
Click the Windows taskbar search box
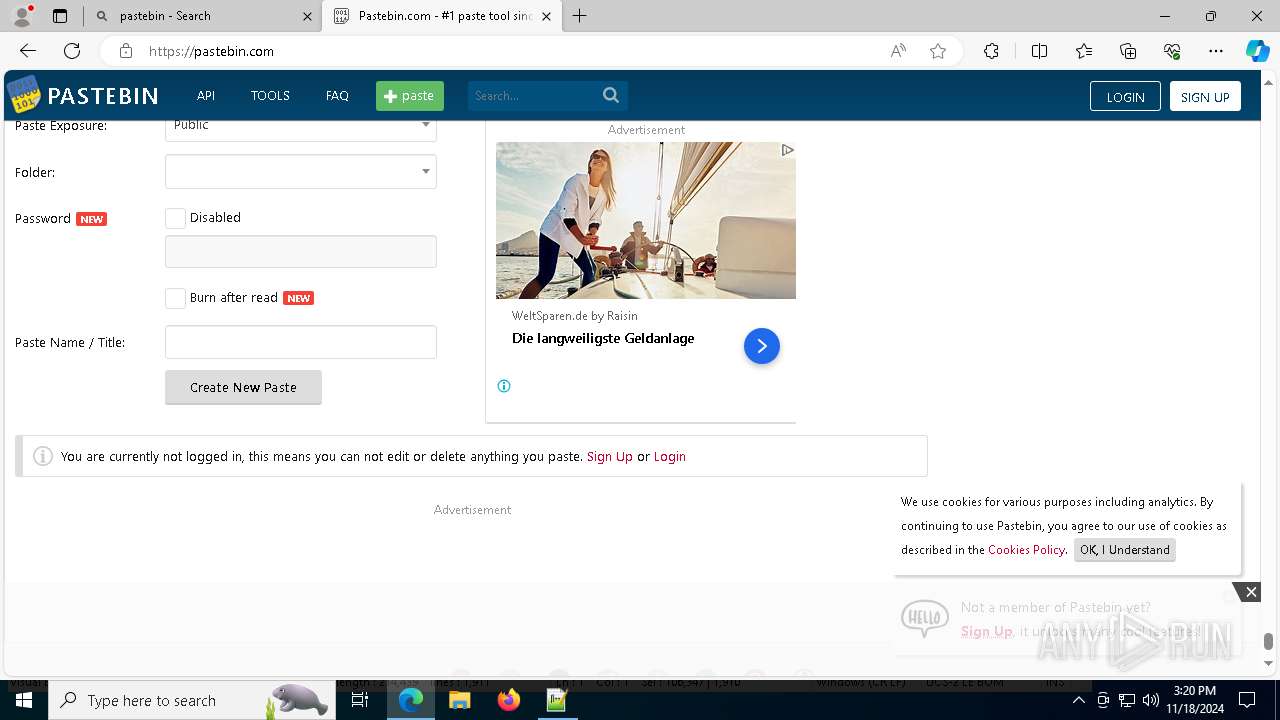click(190, 700)
